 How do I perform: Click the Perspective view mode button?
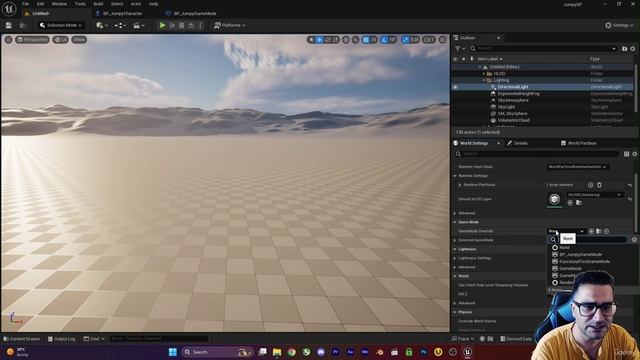32,40
